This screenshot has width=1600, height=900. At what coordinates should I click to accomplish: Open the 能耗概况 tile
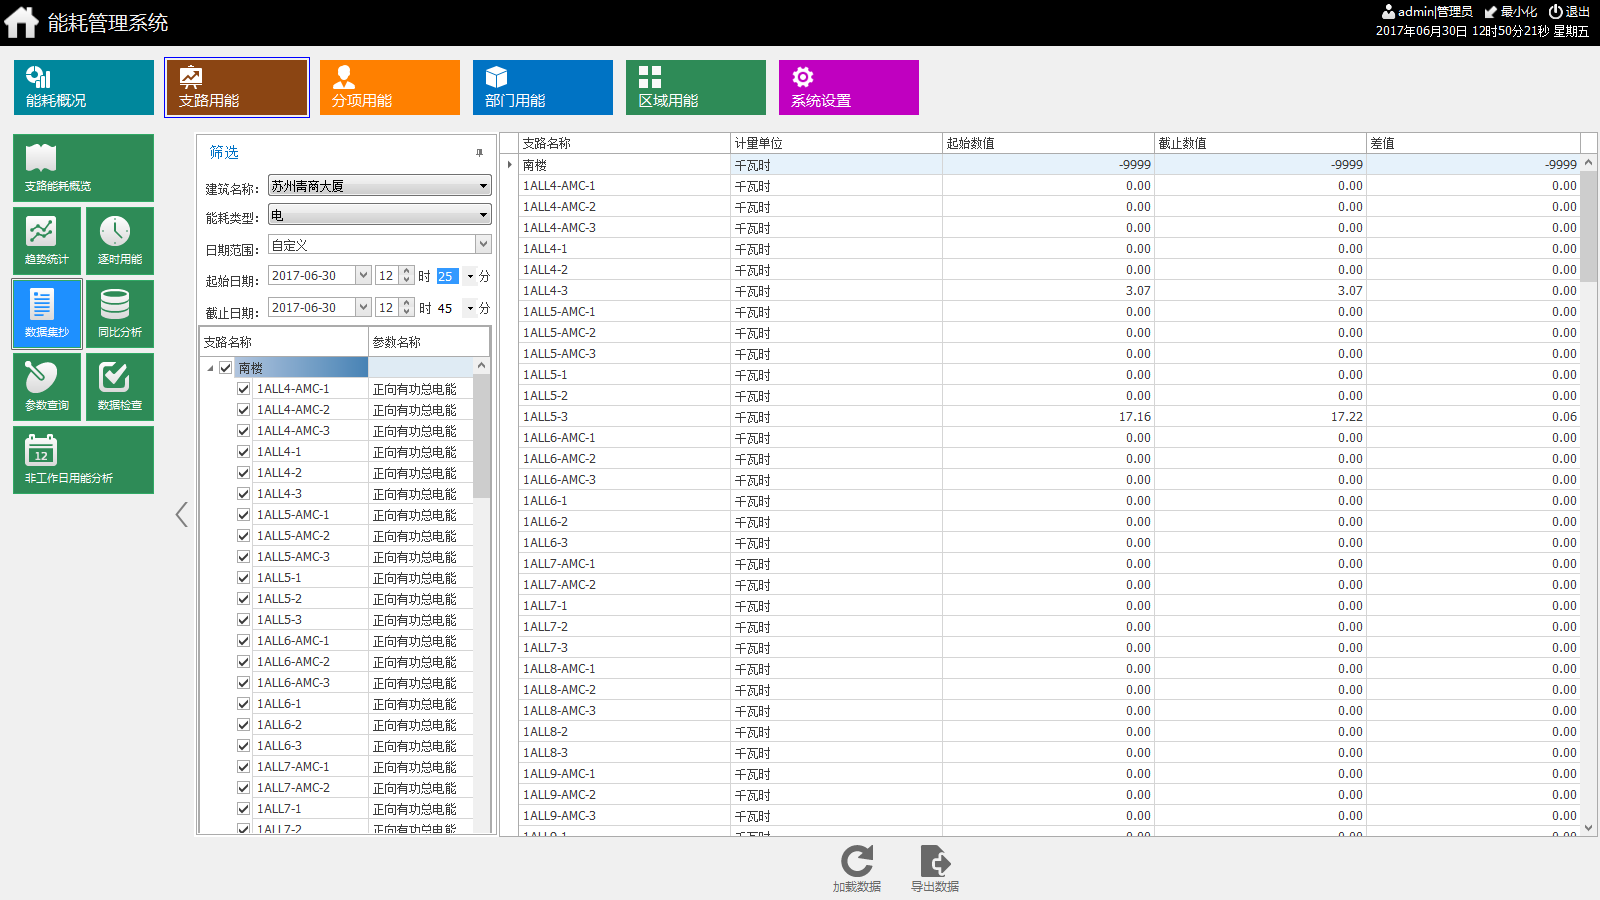[x=84, y=87]
